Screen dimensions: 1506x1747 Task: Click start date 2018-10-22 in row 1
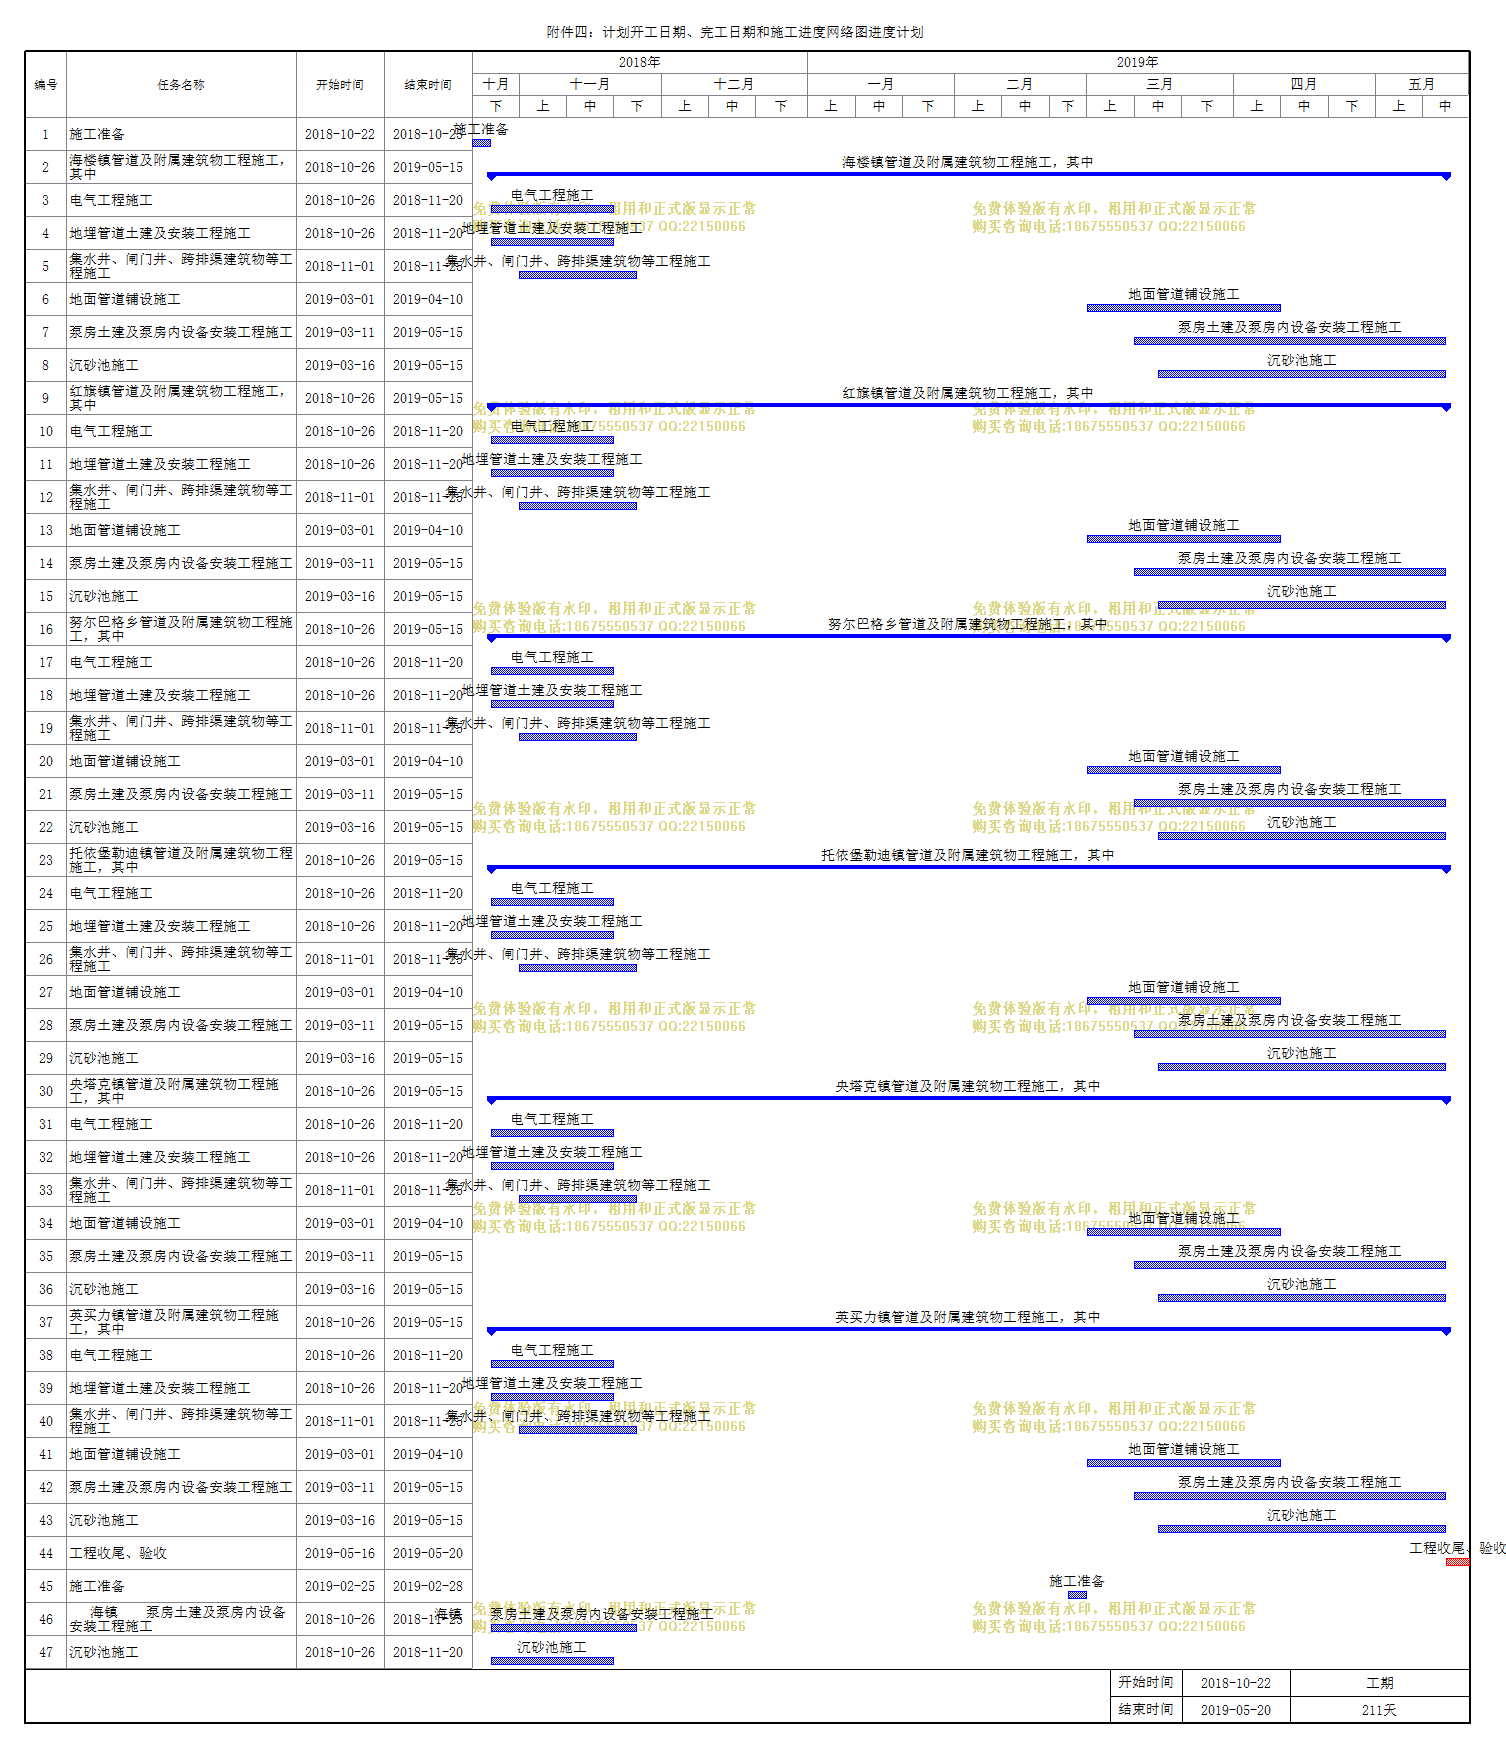tap(340, 134)
